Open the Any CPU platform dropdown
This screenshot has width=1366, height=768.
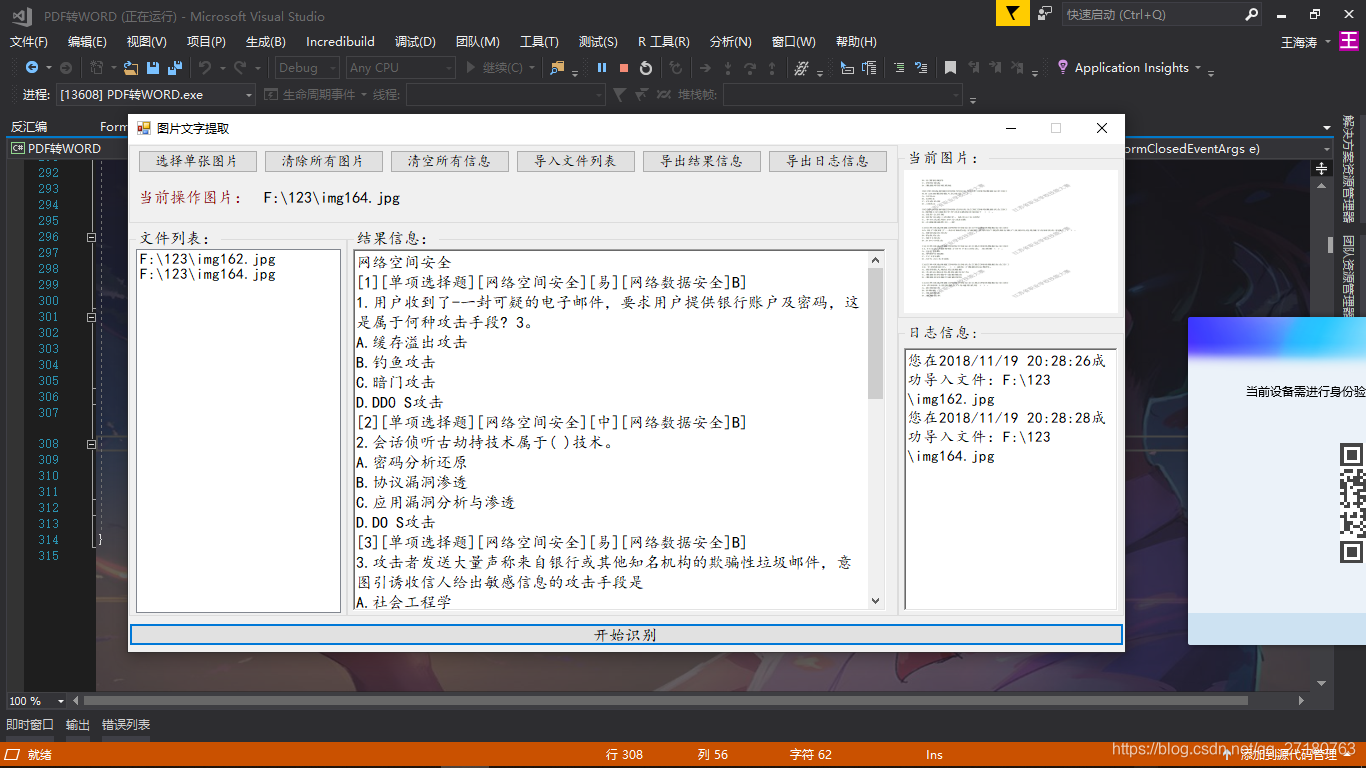(401, 68)
